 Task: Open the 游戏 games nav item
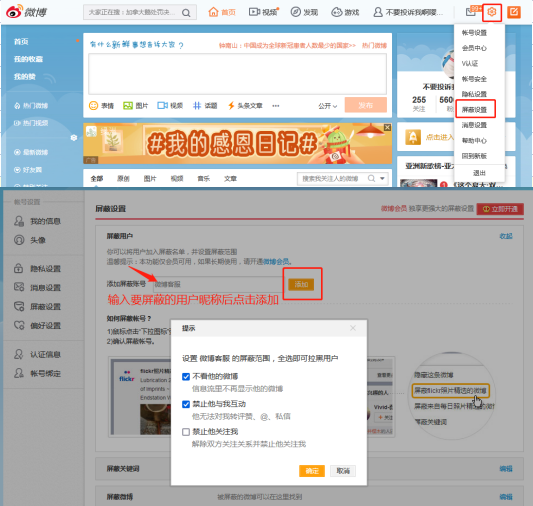point(345,12)
